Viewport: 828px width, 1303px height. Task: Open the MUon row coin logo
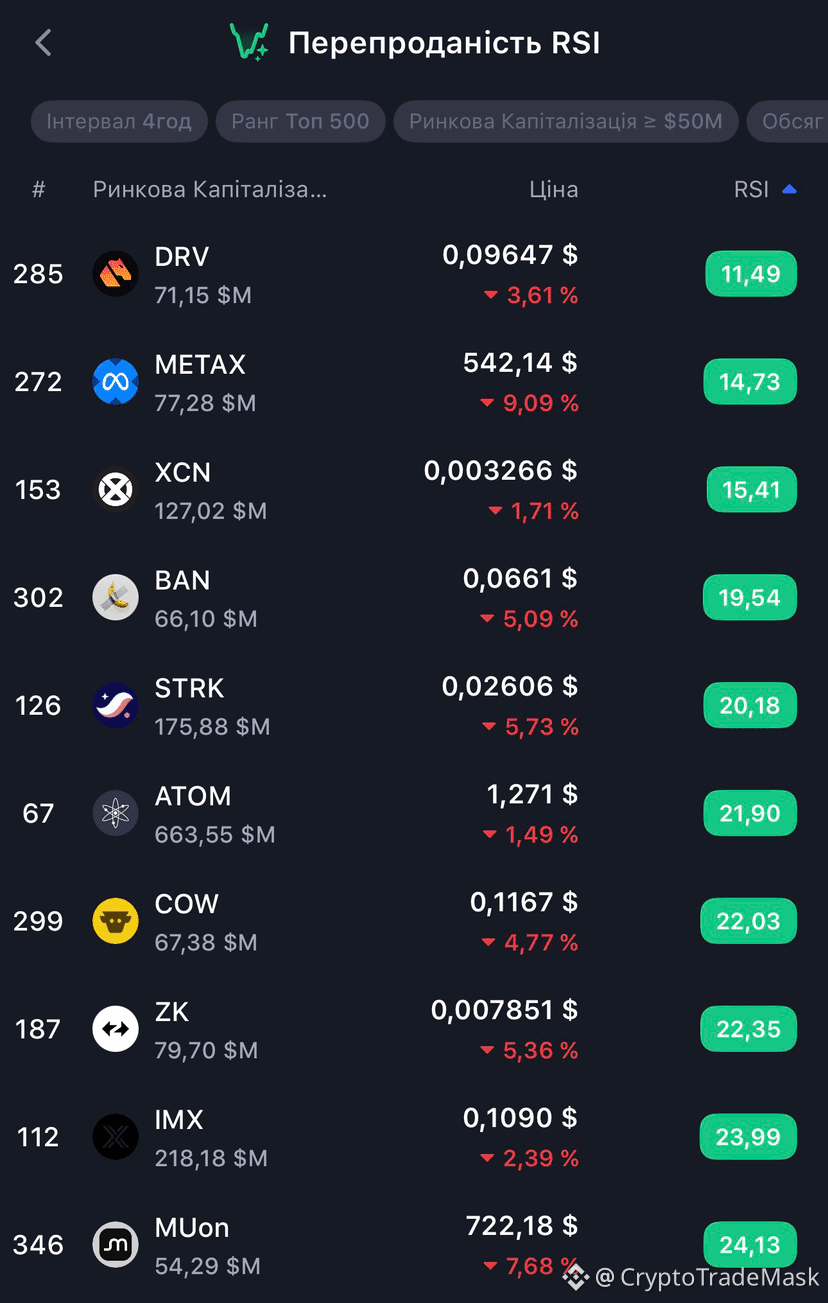tap(116, 1245)
